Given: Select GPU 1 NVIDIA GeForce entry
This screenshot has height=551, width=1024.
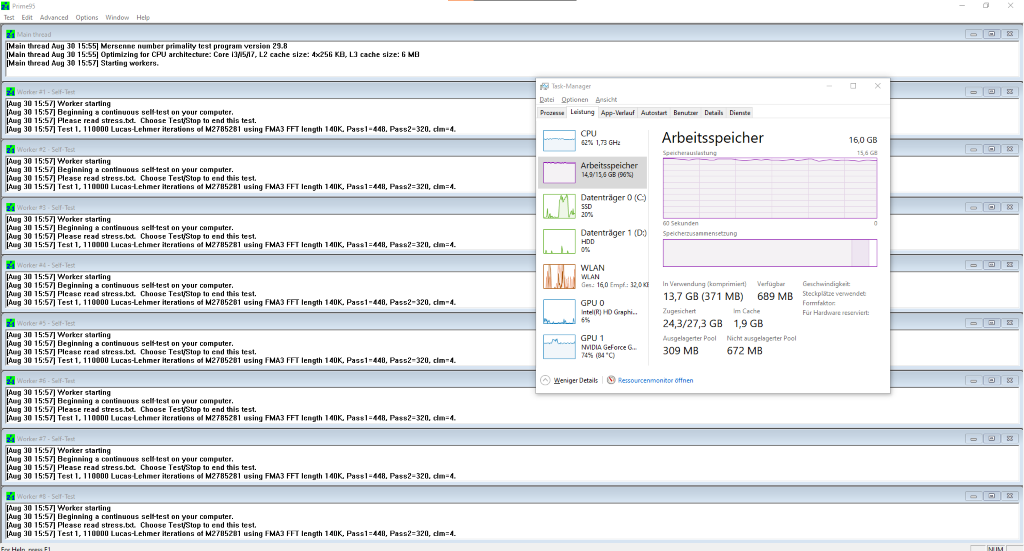Looking at the screenshot, I should point(593,347).
